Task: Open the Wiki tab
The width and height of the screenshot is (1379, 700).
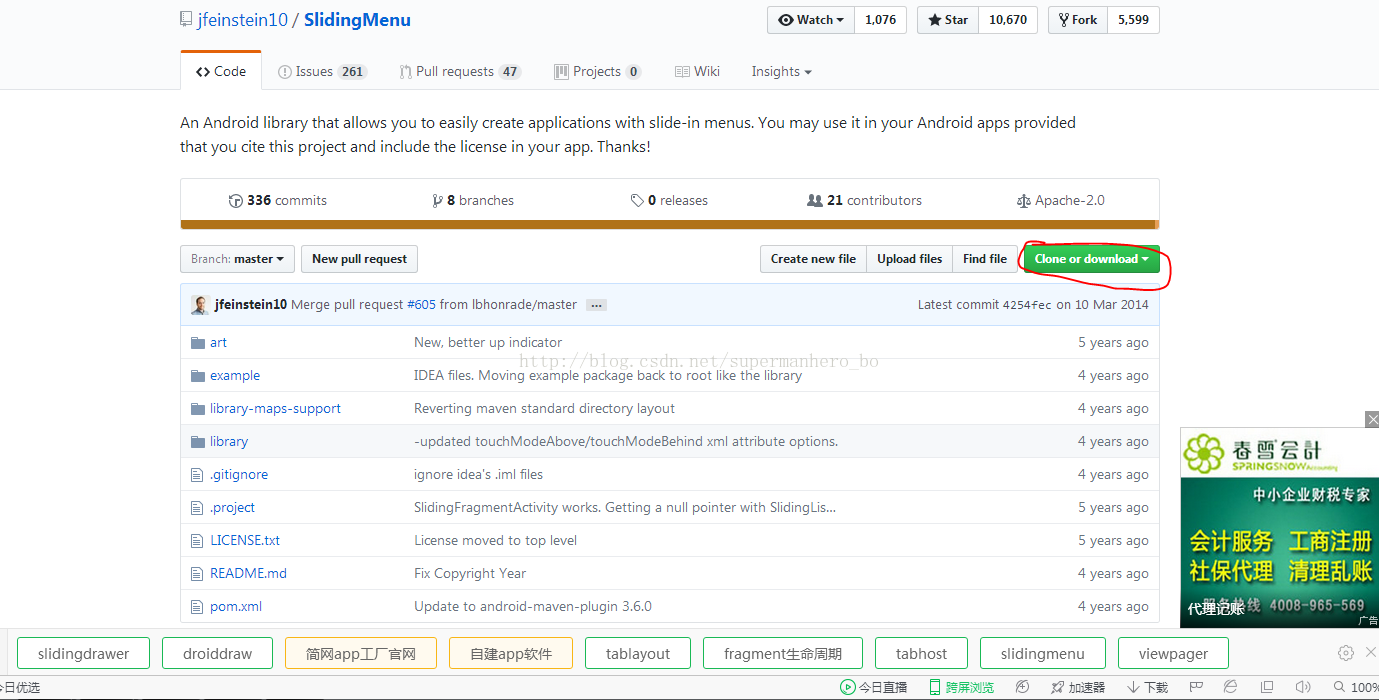Action: point(697,72)
